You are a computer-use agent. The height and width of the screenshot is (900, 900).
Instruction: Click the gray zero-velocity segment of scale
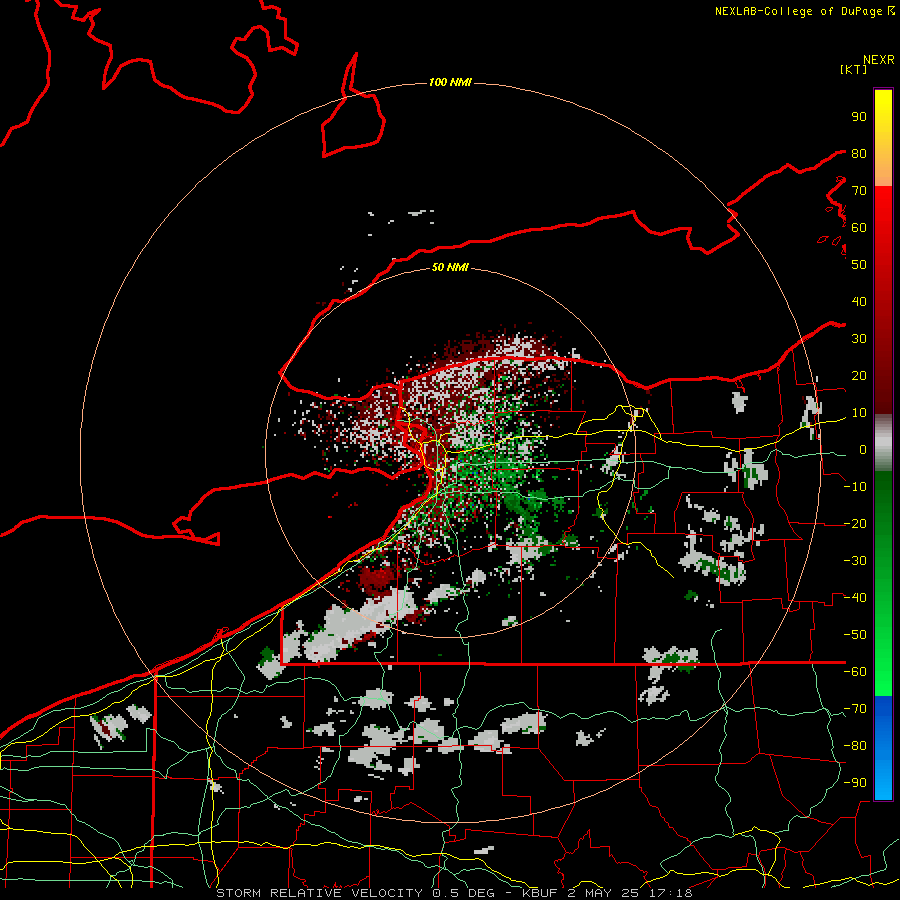click(883, 443)
